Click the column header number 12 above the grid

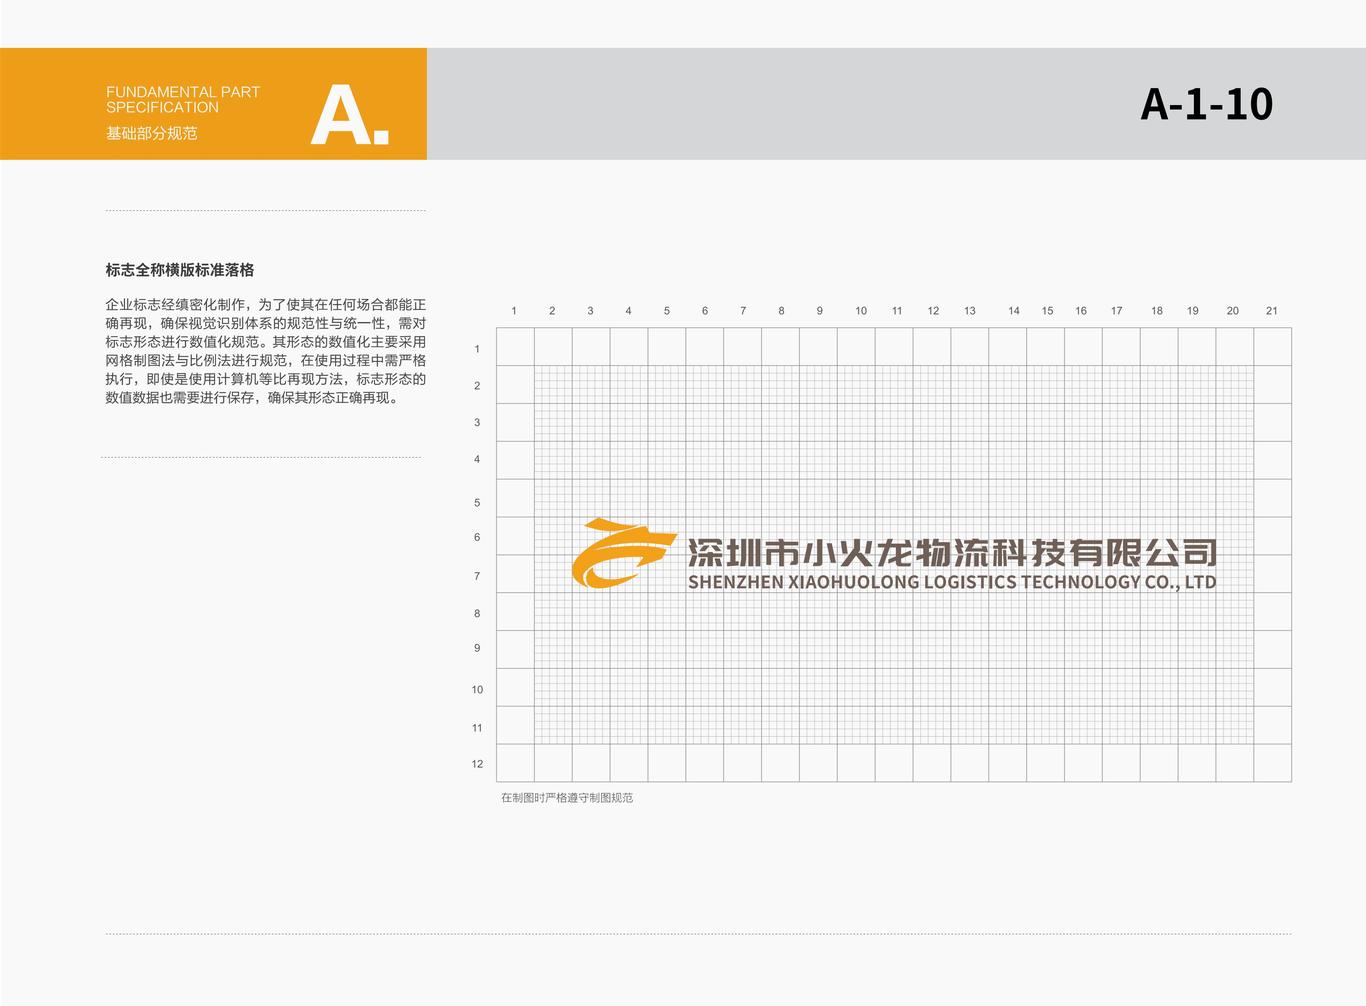pos(933,311)
